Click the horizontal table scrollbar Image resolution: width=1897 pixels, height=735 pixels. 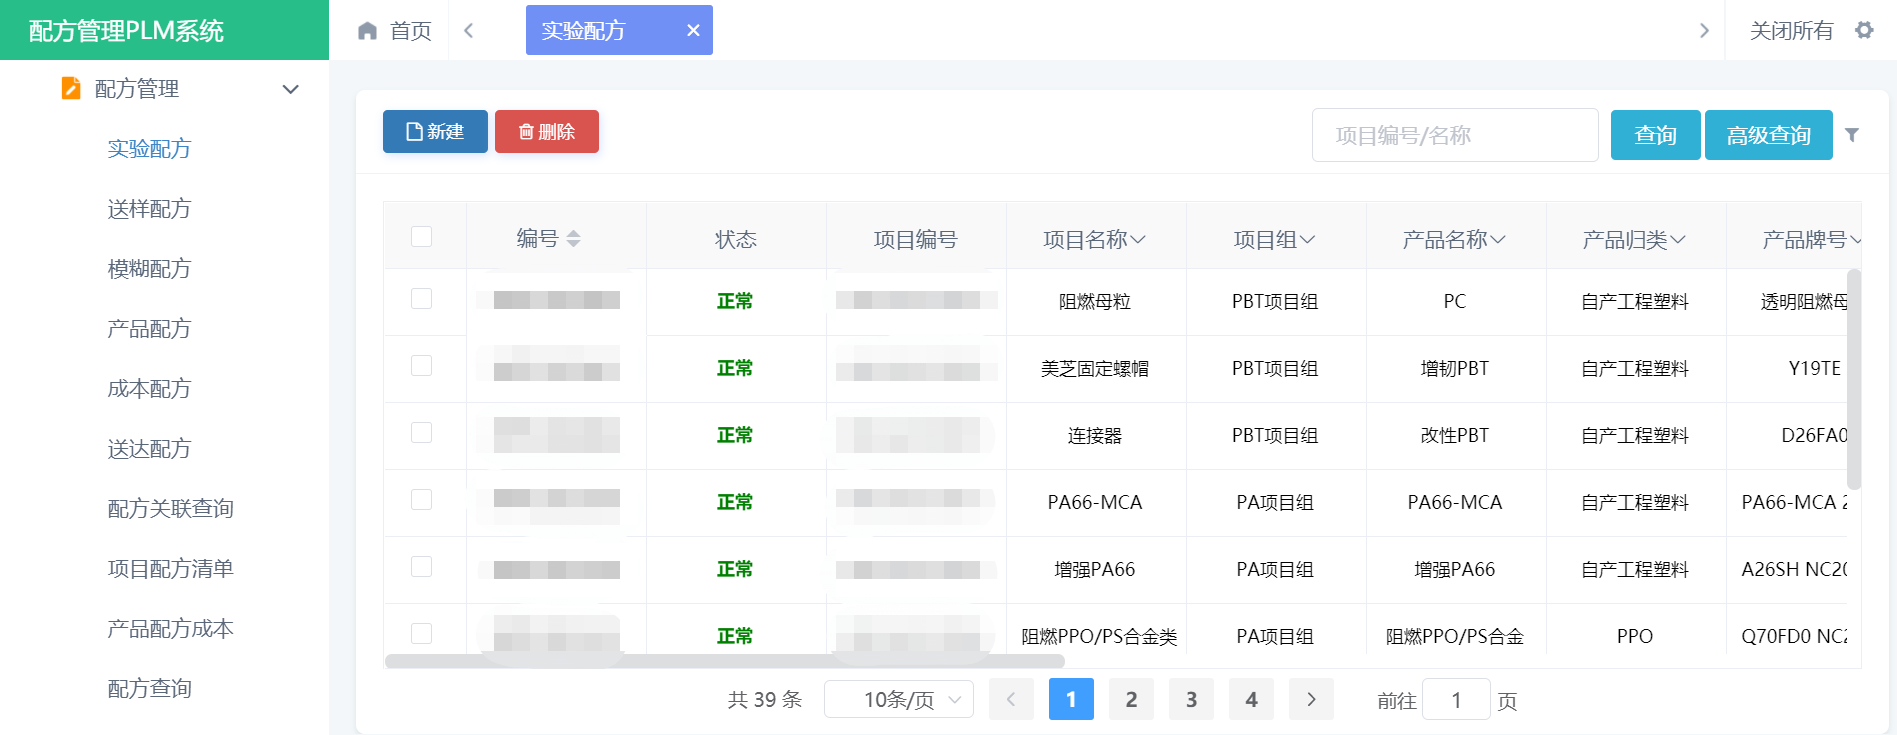724,661
